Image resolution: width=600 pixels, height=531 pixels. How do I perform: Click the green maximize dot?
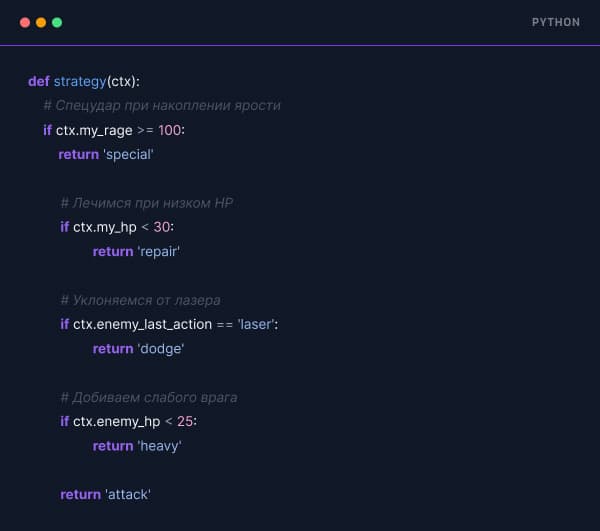coord(57,23)
